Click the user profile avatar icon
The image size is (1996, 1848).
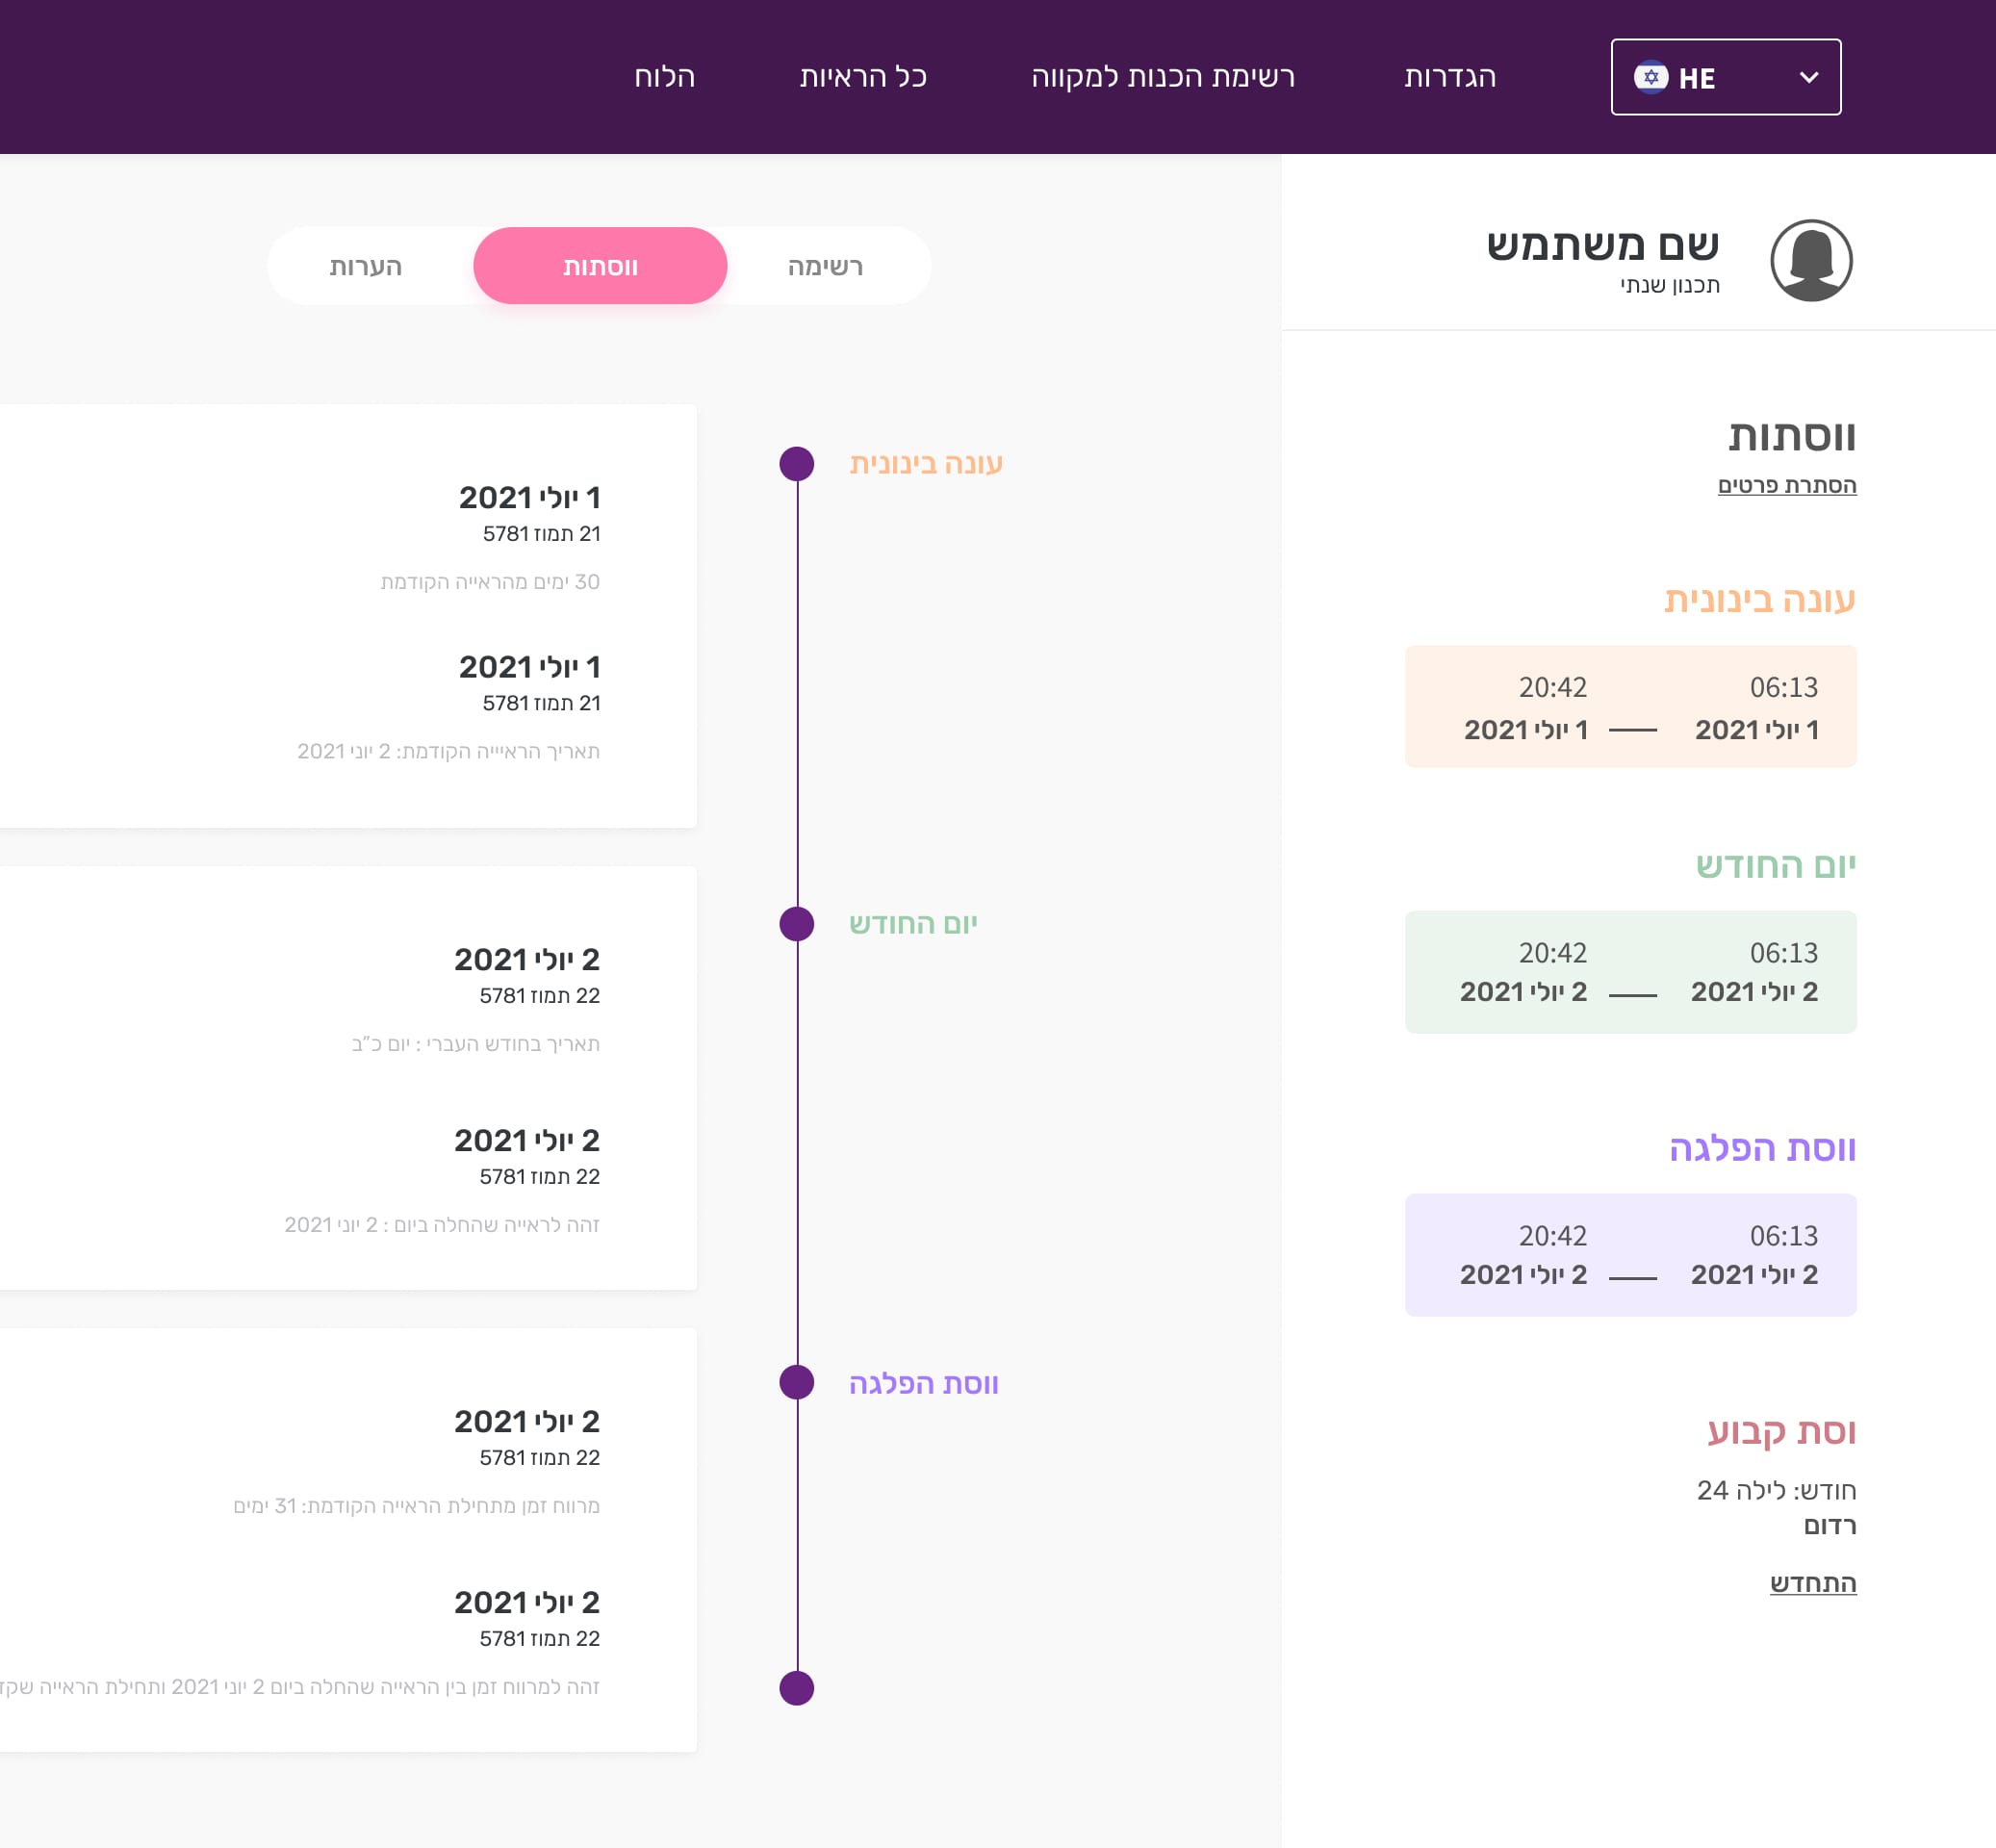(x=1811, y=261)
